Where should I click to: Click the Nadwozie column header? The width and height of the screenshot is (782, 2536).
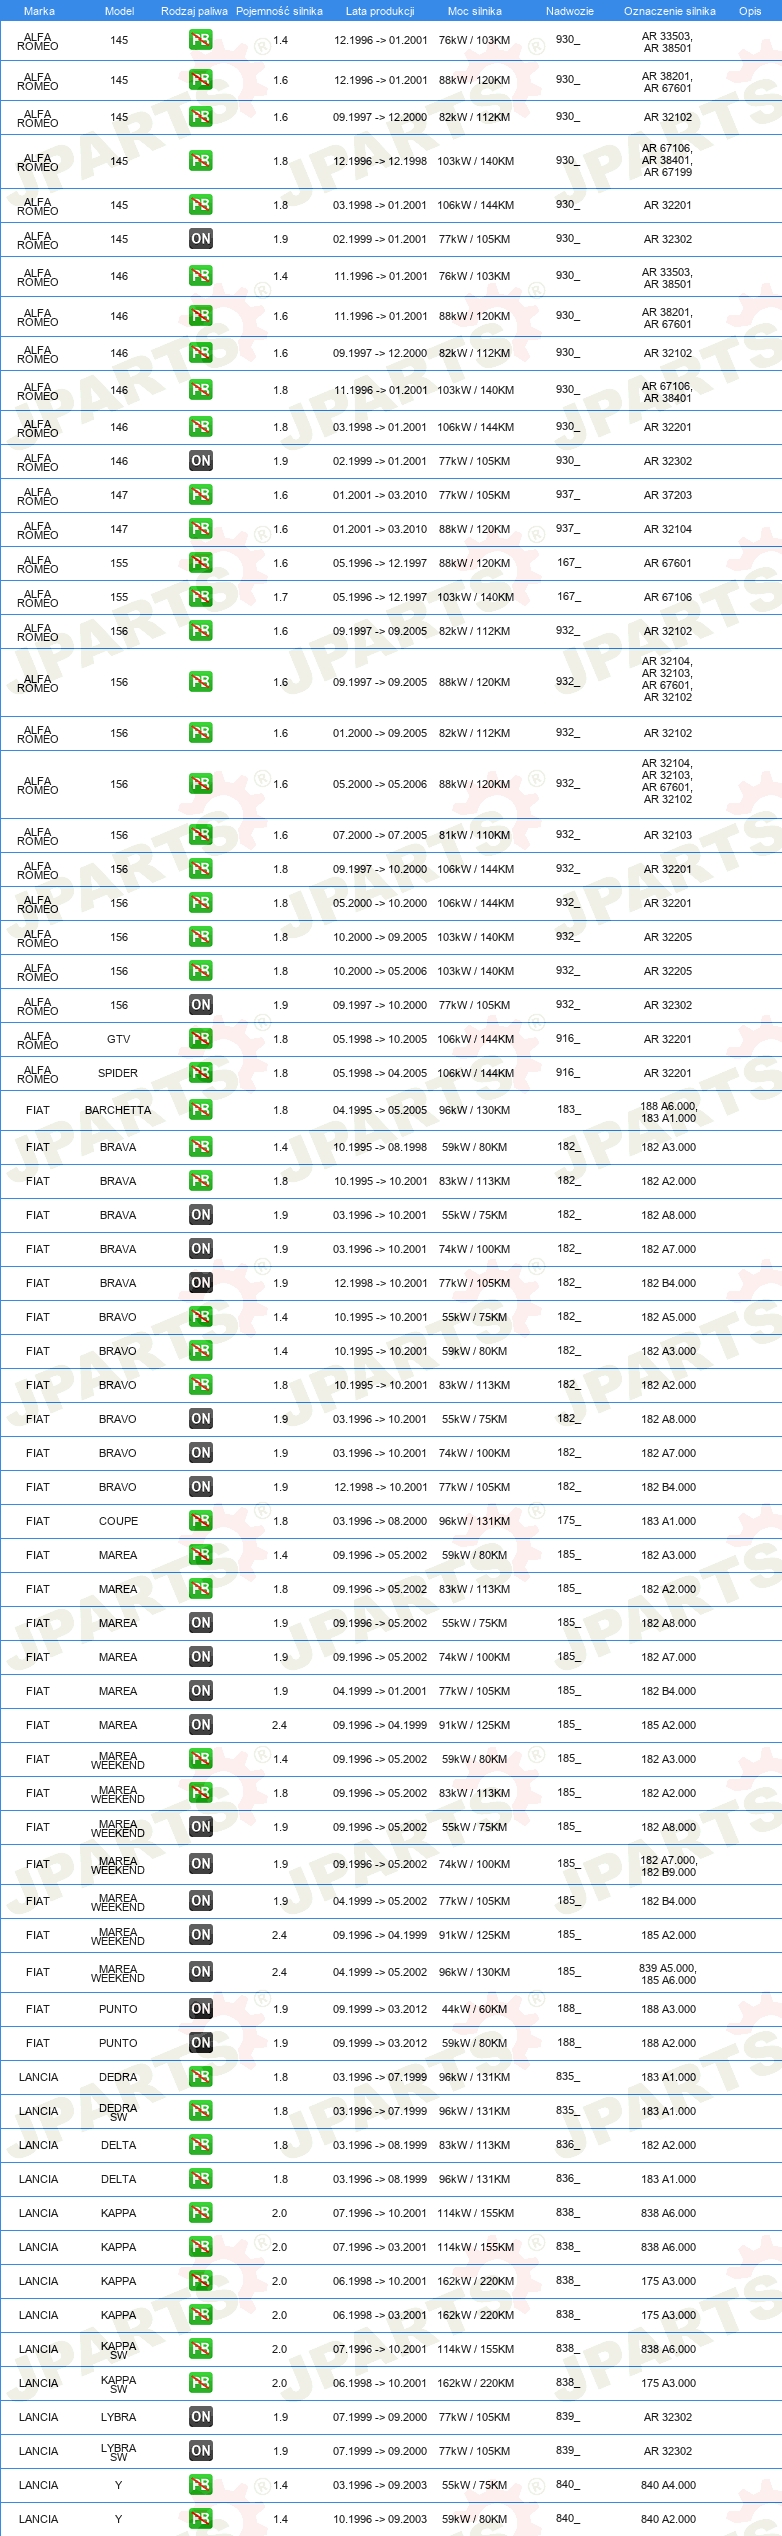tap(569, 11)
